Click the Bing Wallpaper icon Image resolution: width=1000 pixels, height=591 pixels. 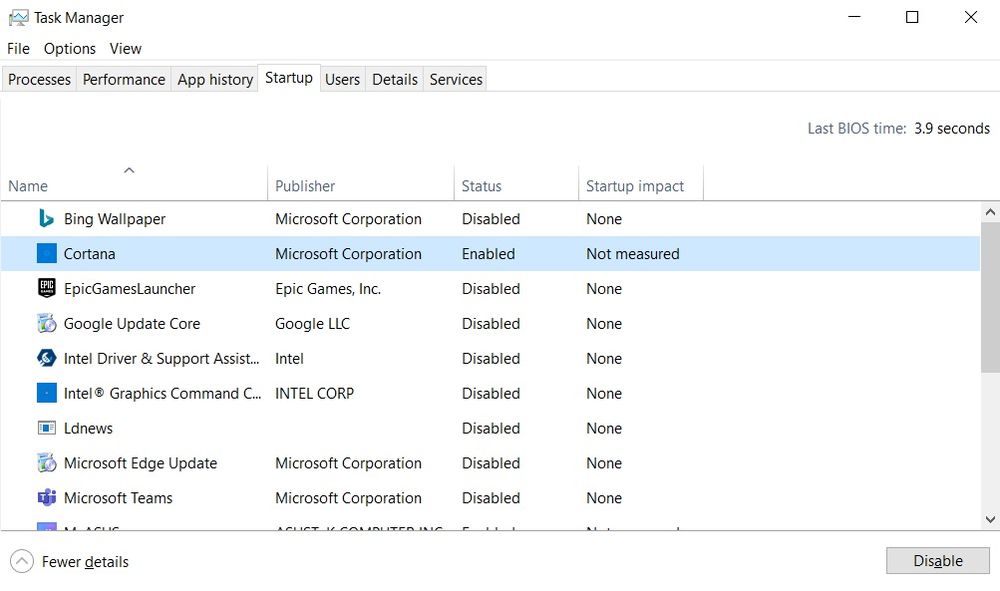click(46, 219)
